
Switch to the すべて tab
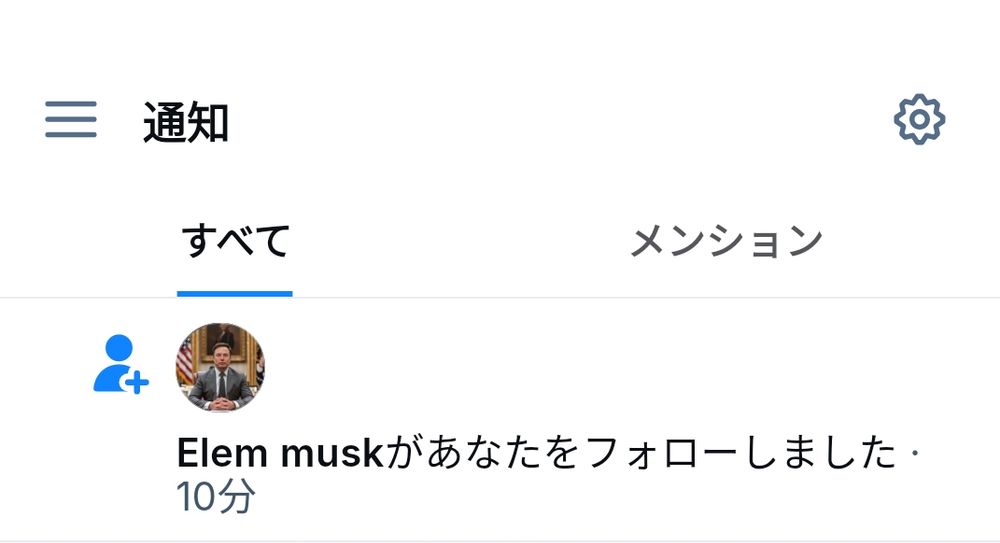pyautogui.click(x=235, y=241)
